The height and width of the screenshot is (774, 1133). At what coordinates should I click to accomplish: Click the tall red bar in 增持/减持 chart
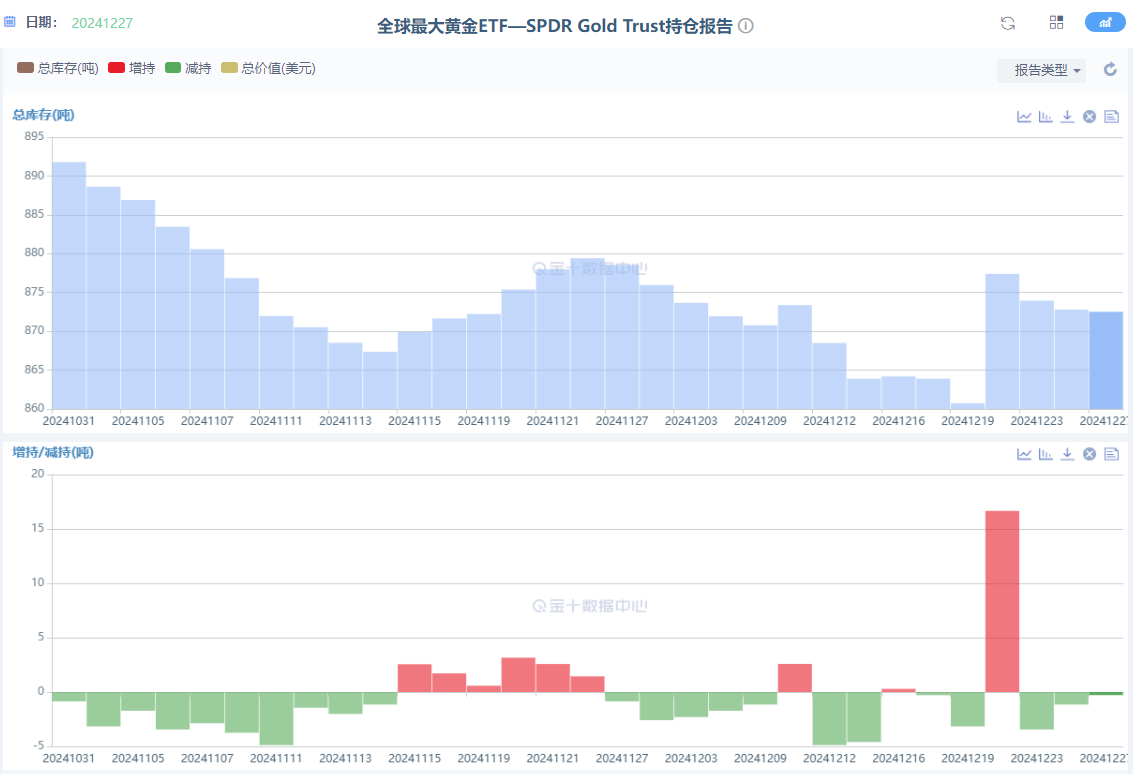[x=1002, y=600]
